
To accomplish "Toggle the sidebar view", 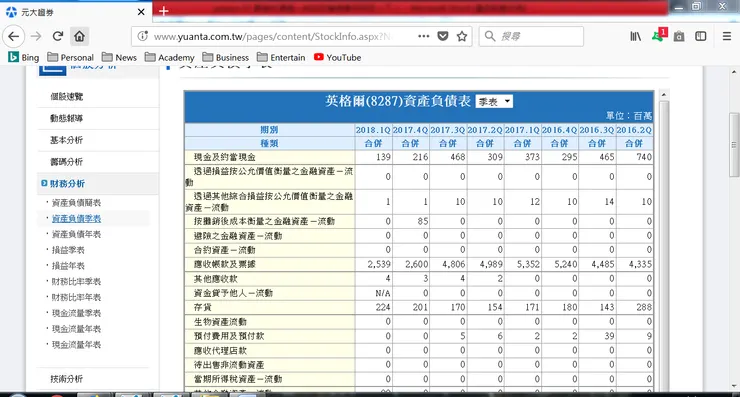I will [x=701, y=36].
